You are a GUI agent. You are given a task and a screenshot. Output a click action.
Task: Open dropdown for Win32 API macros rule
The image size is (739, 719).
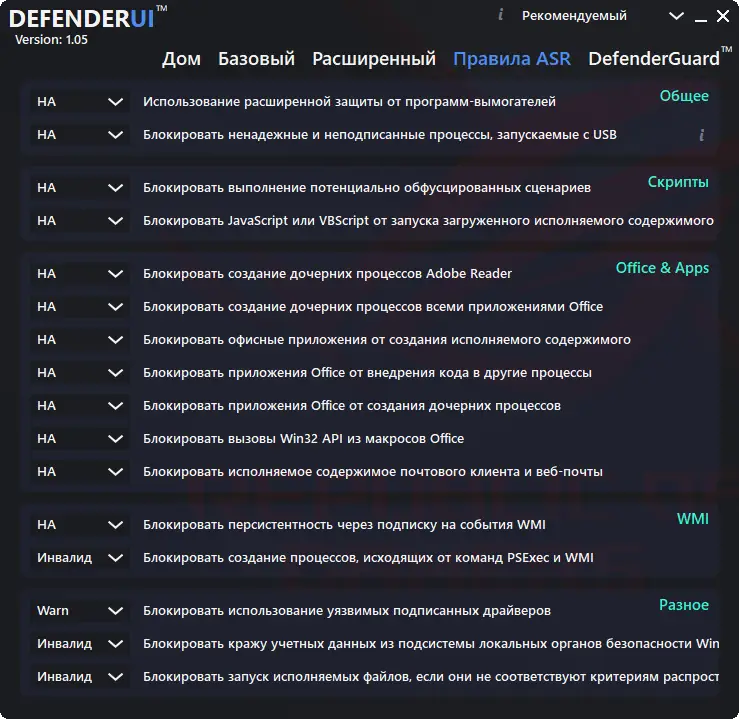coord(80,439)
